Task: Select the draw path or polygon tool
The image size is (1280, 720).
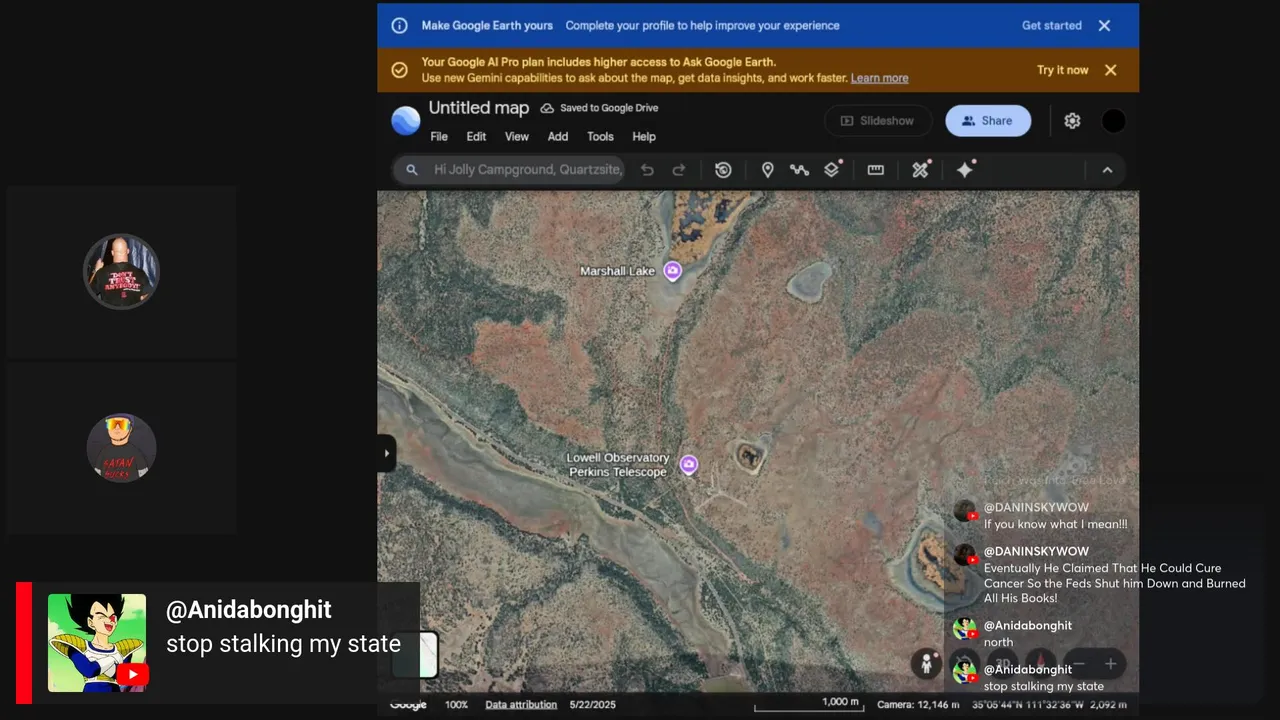Action: pyautogui.click(x=799, y=170)
